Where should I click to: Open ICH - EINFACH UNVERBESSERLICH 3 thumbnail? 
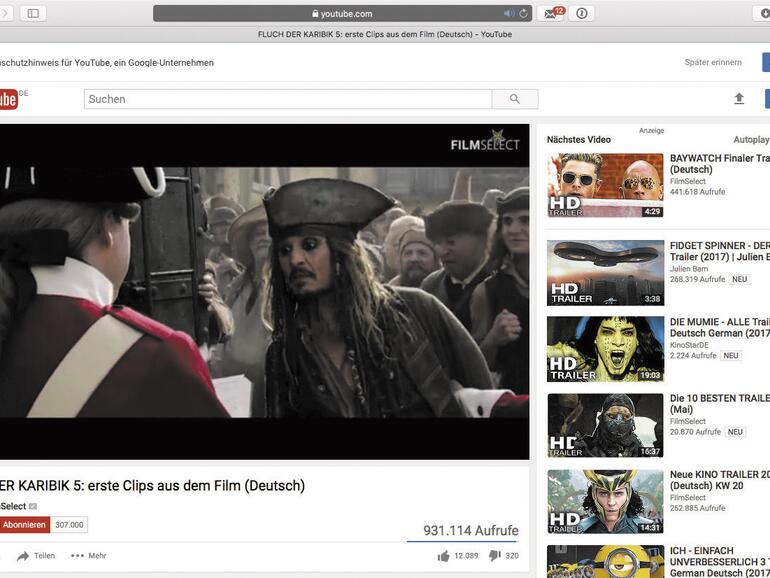(x=605, y=561)
